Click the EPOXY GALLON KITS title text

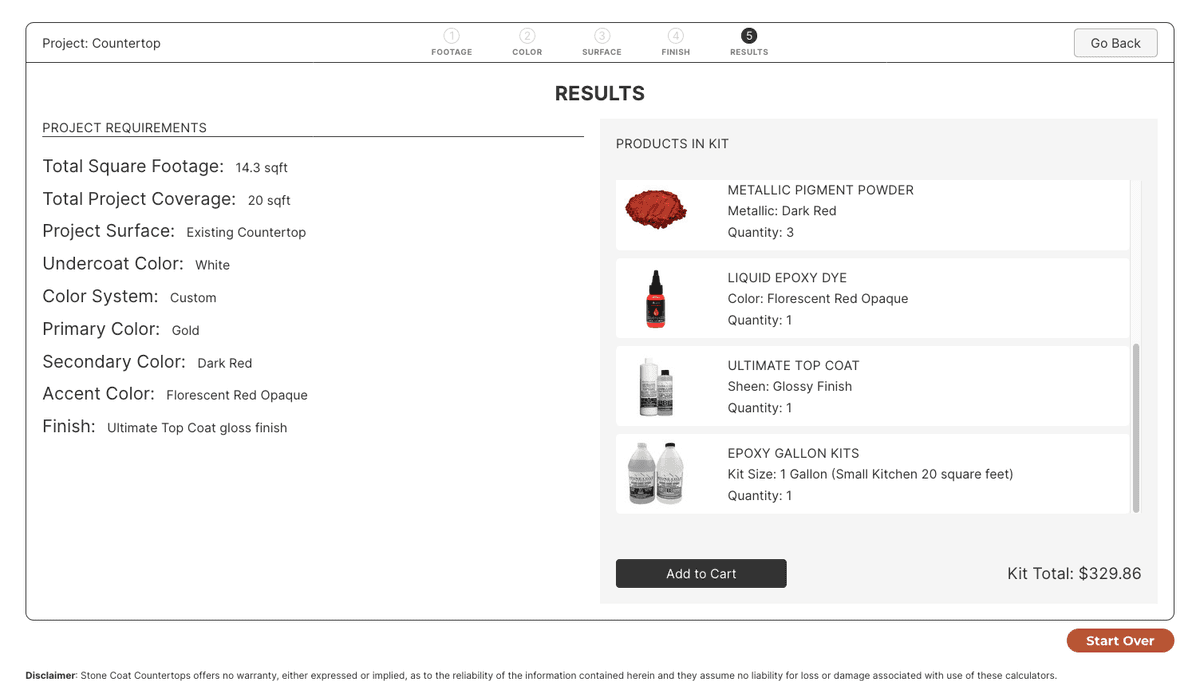click(x=793, y=453)
